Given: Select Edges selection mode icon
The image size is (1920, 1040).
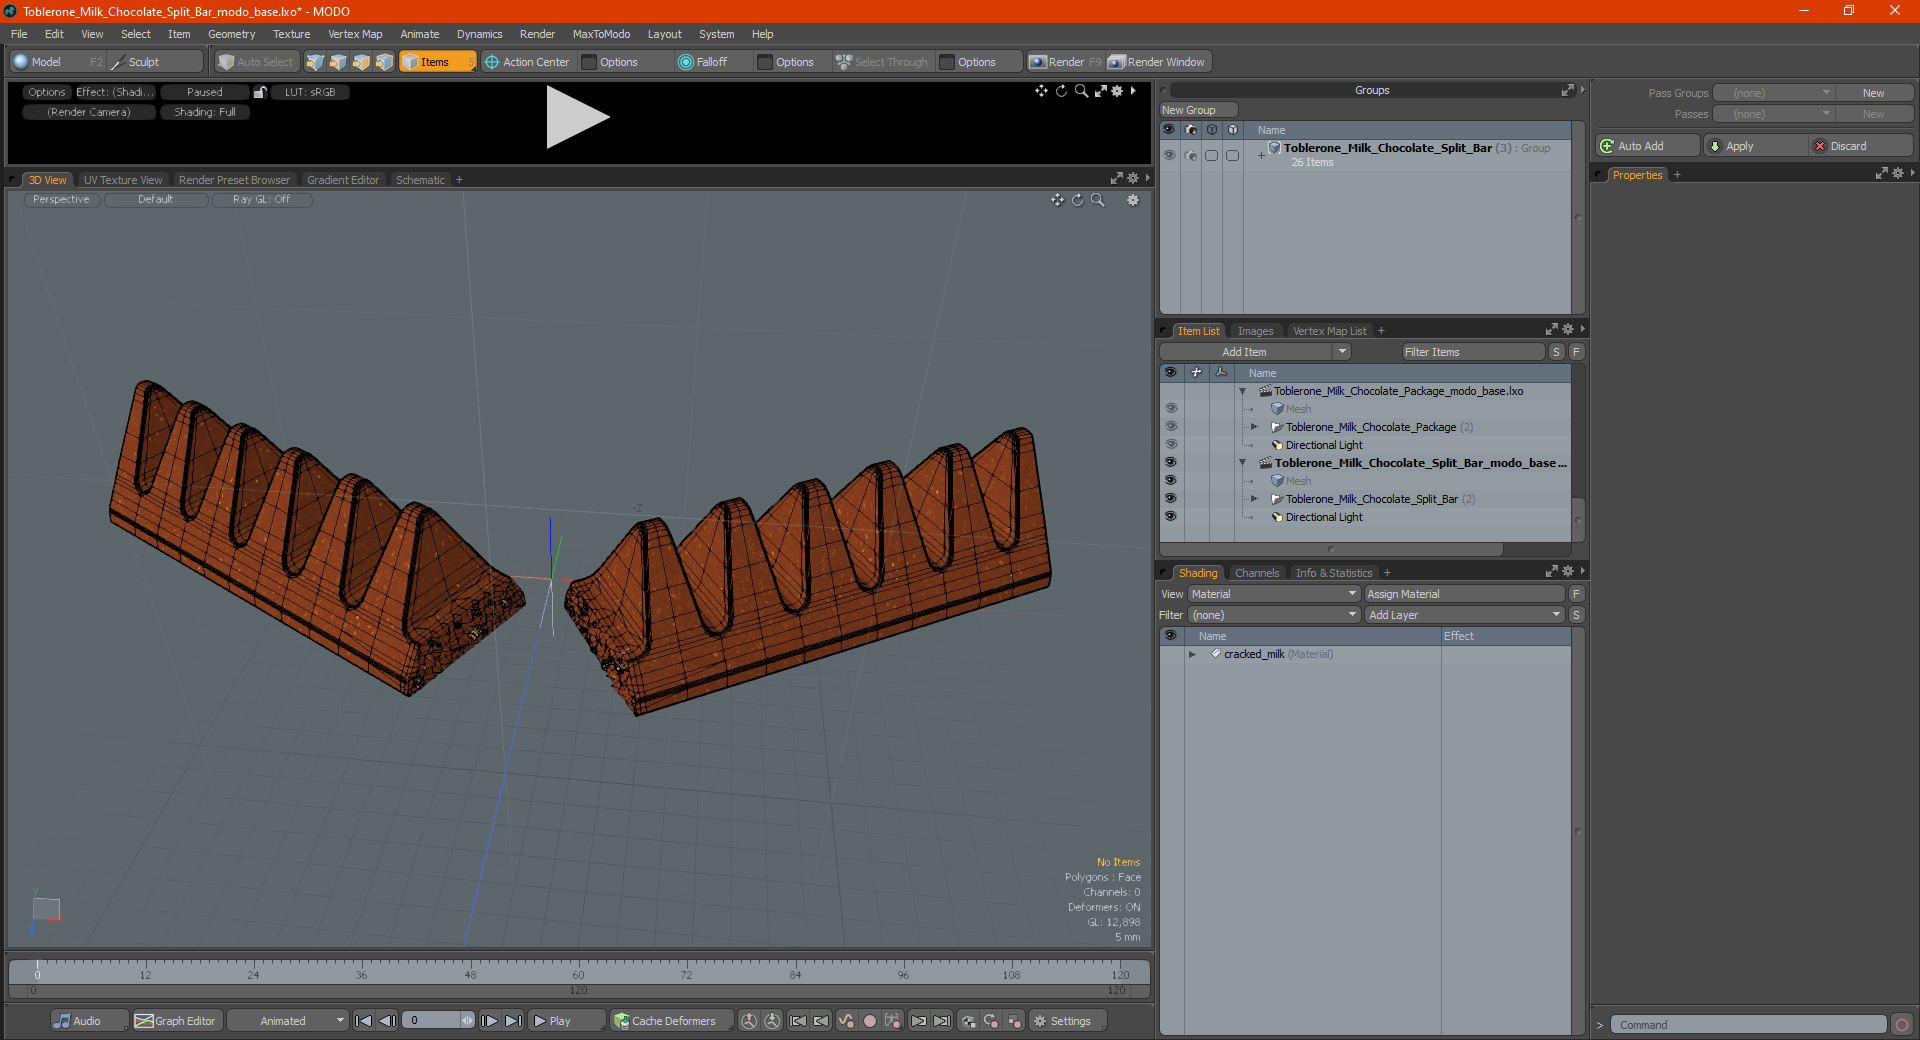Looking at the screenshot, I should pyautogui.click(x=338, y=62).
